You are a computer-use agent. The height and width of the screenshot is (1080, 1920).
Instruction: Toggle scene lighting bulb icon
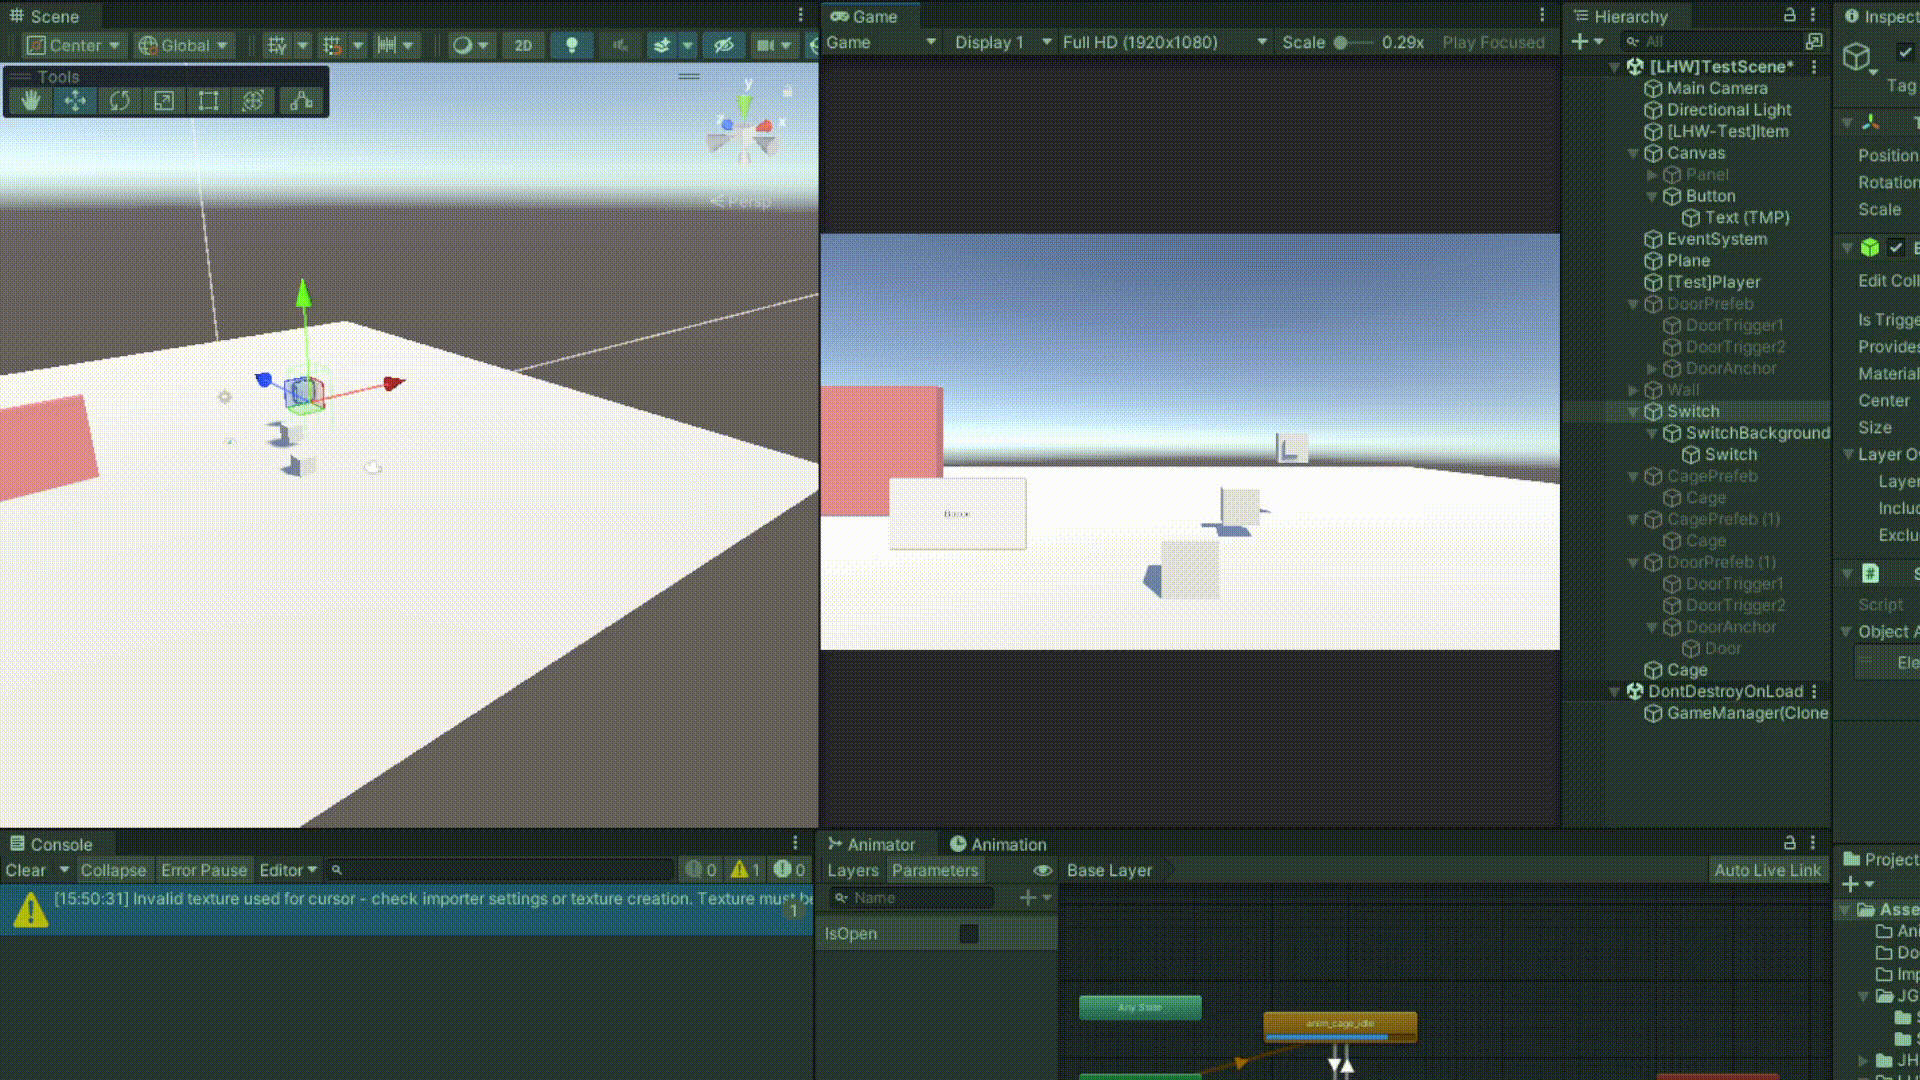572,45
